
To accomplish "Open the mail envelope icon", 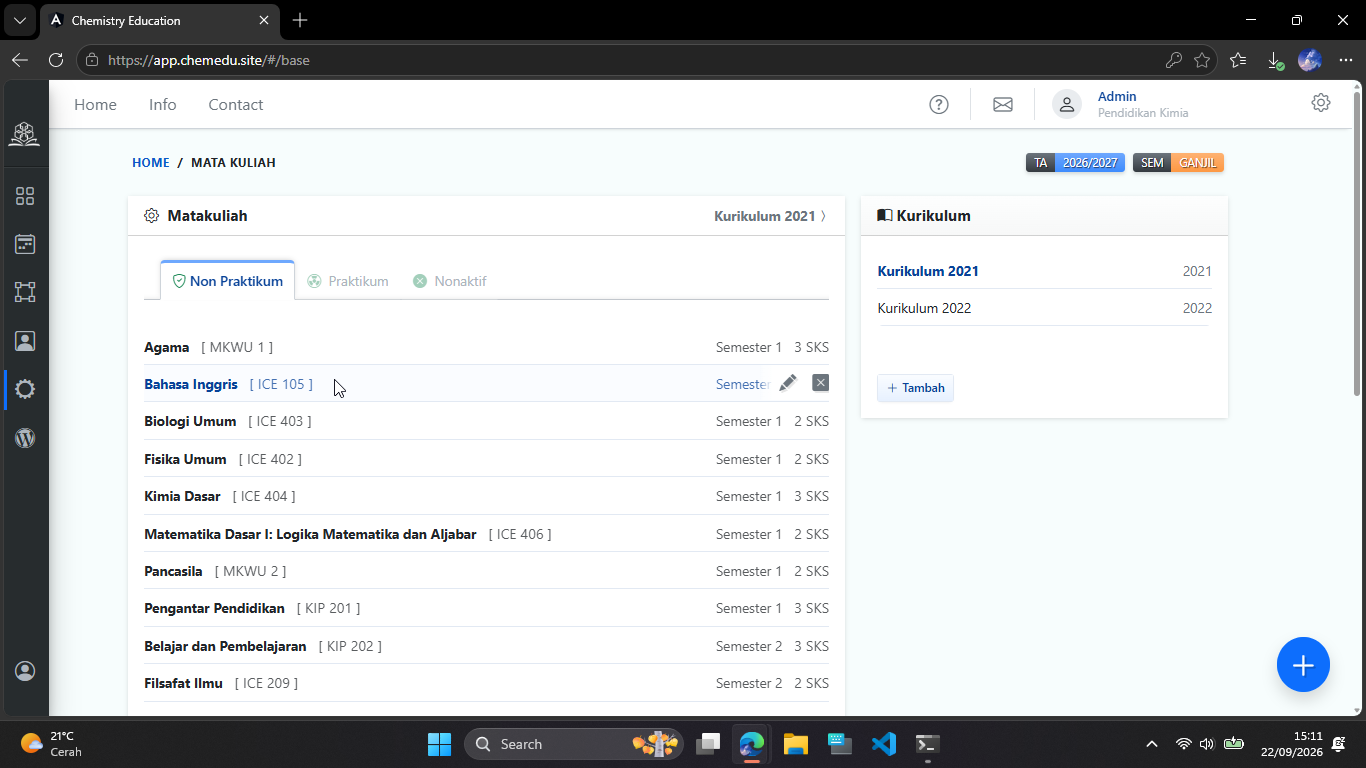I will click(1003, 104).
